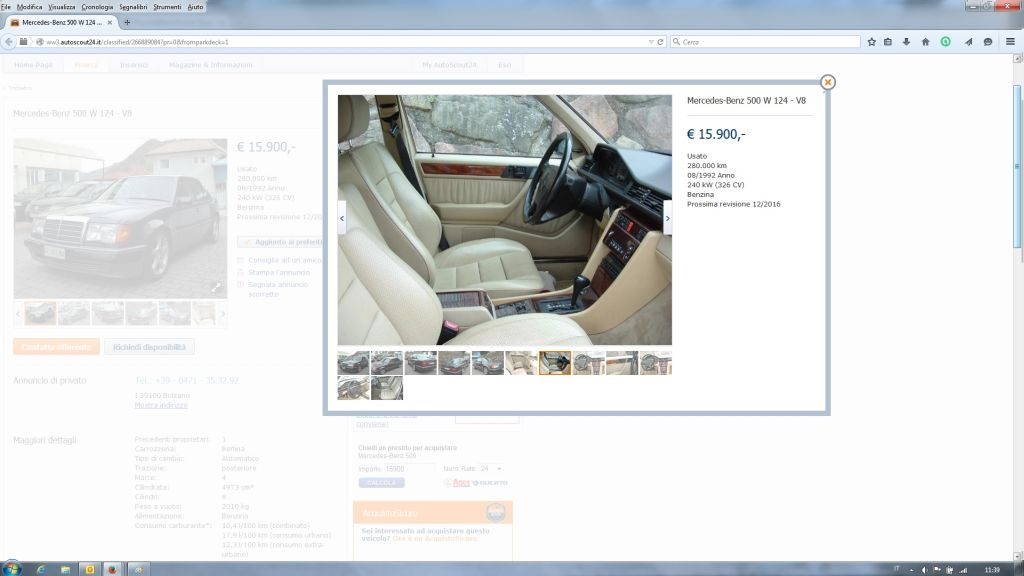Switch to the Mercedes-Benz 500 W 124 tab
This screenshot has width=1024, height=576.
(61, 22)
